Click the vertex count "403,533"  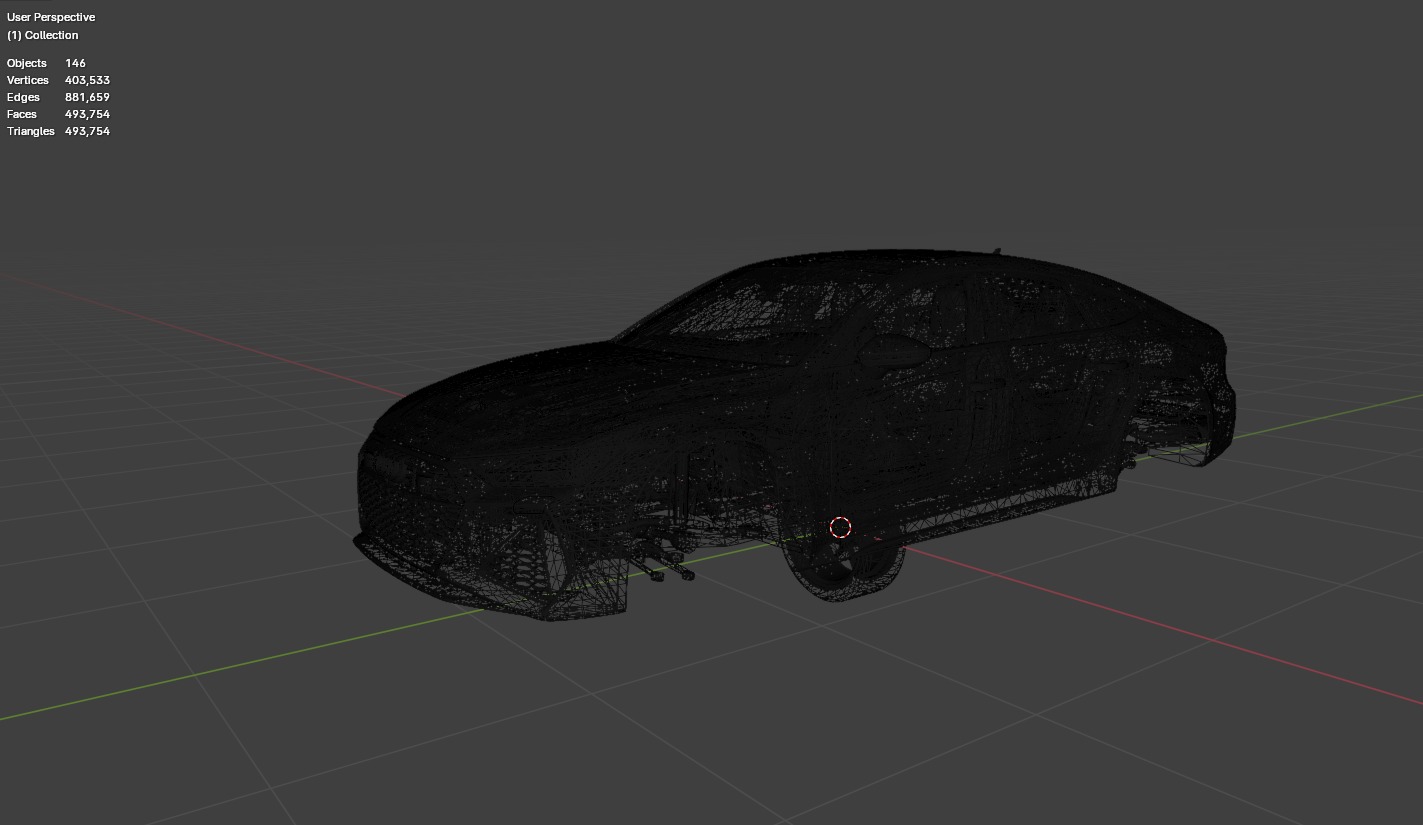click(87, 80)
